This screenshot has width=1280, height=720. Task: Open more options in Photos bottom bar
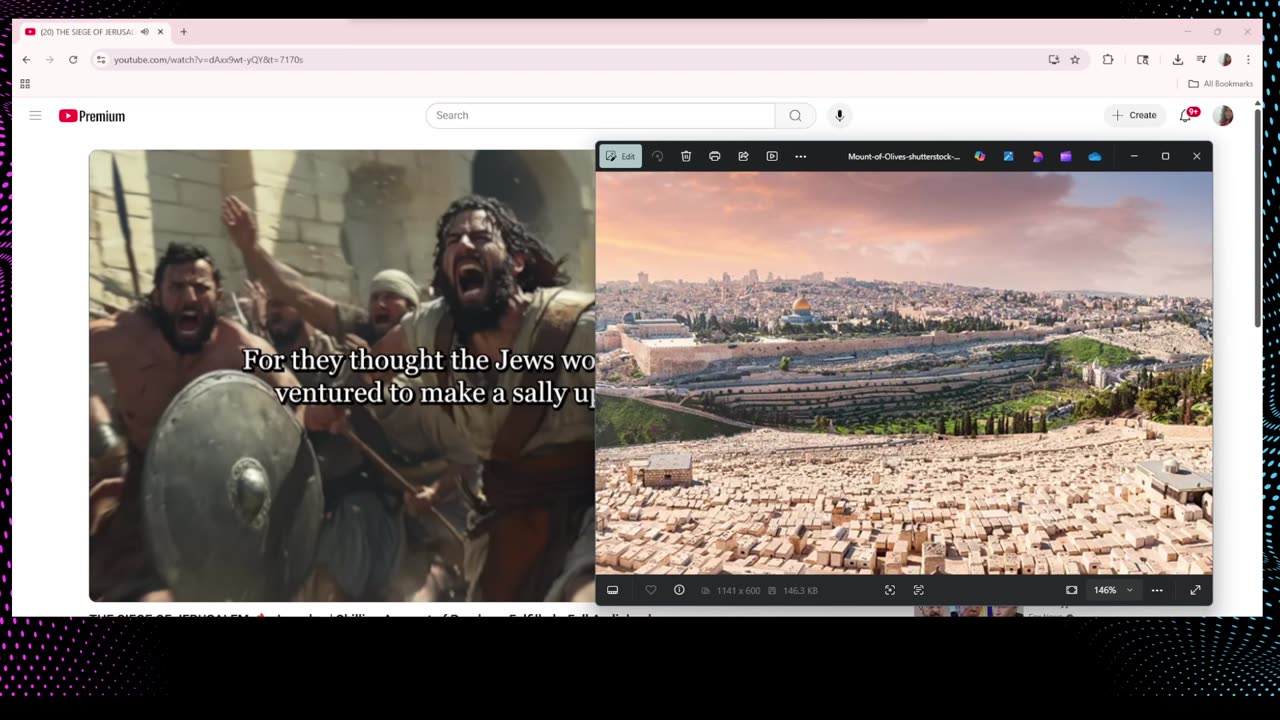pos(1157,590)
